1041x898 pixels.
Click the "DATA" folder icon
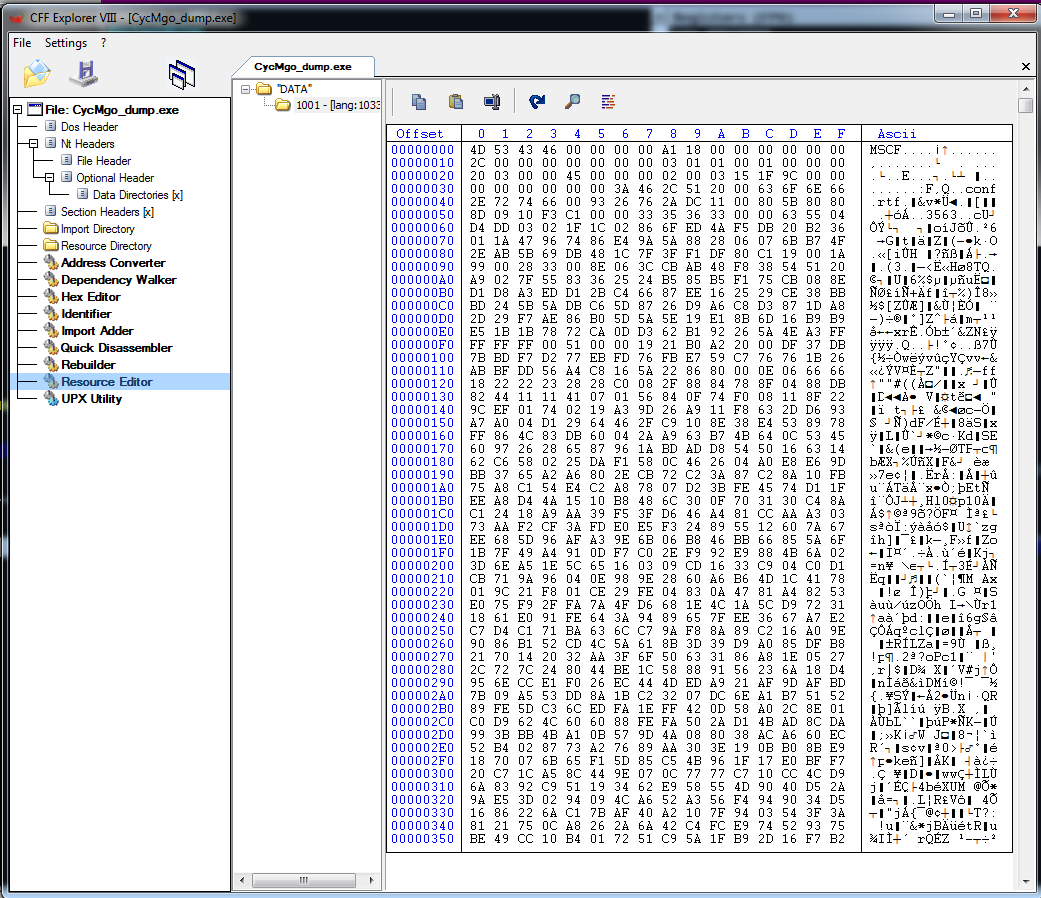click(264, 88)
